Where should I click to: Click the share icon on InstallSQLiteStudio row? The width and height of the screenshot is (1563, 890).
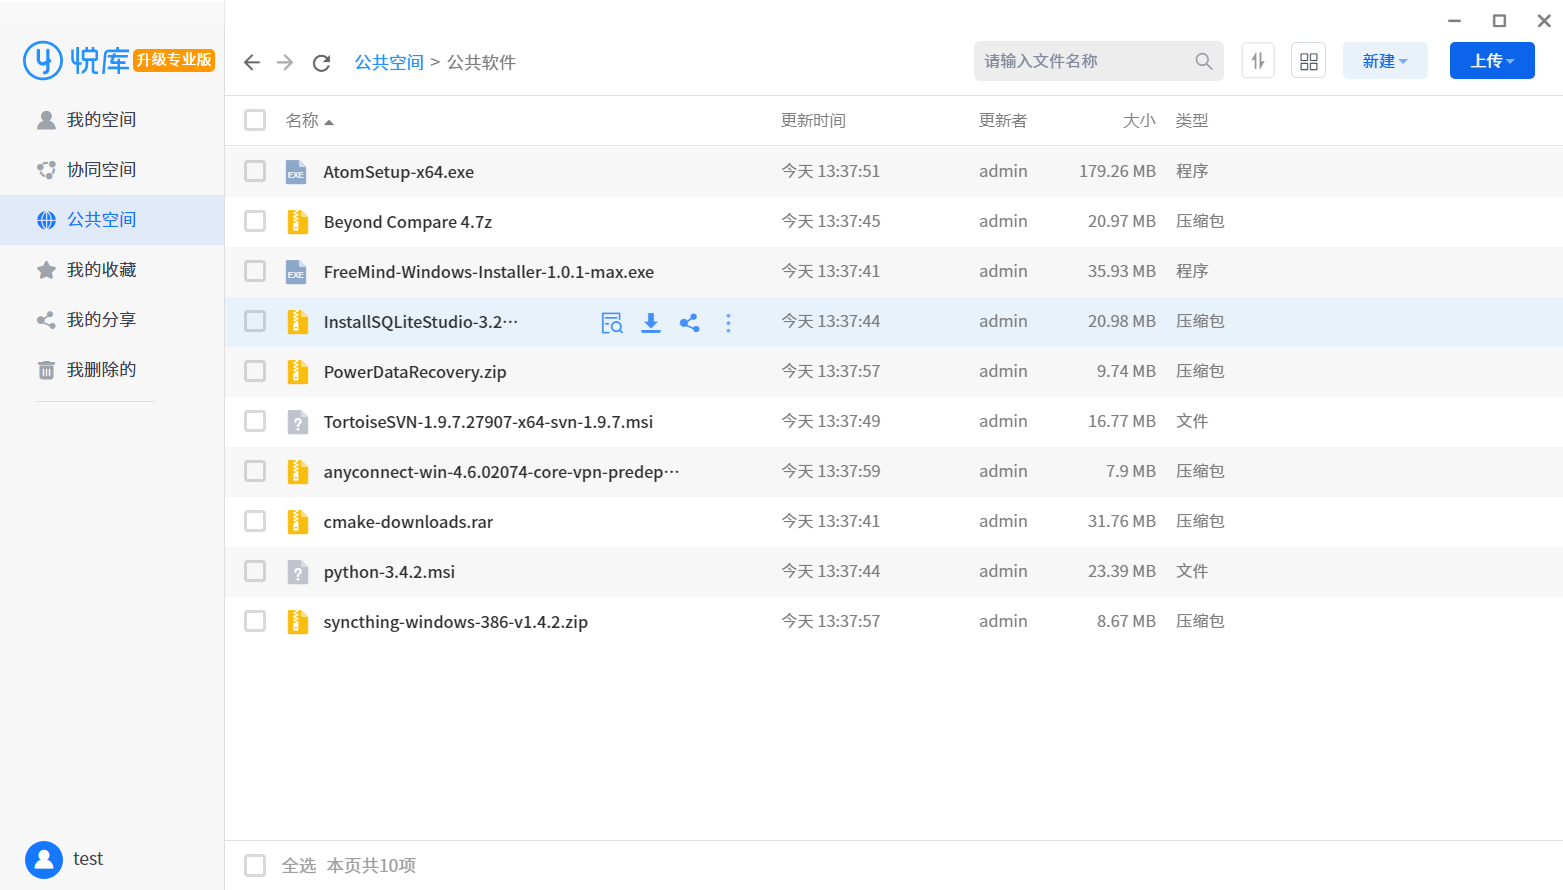click(689, 322)
